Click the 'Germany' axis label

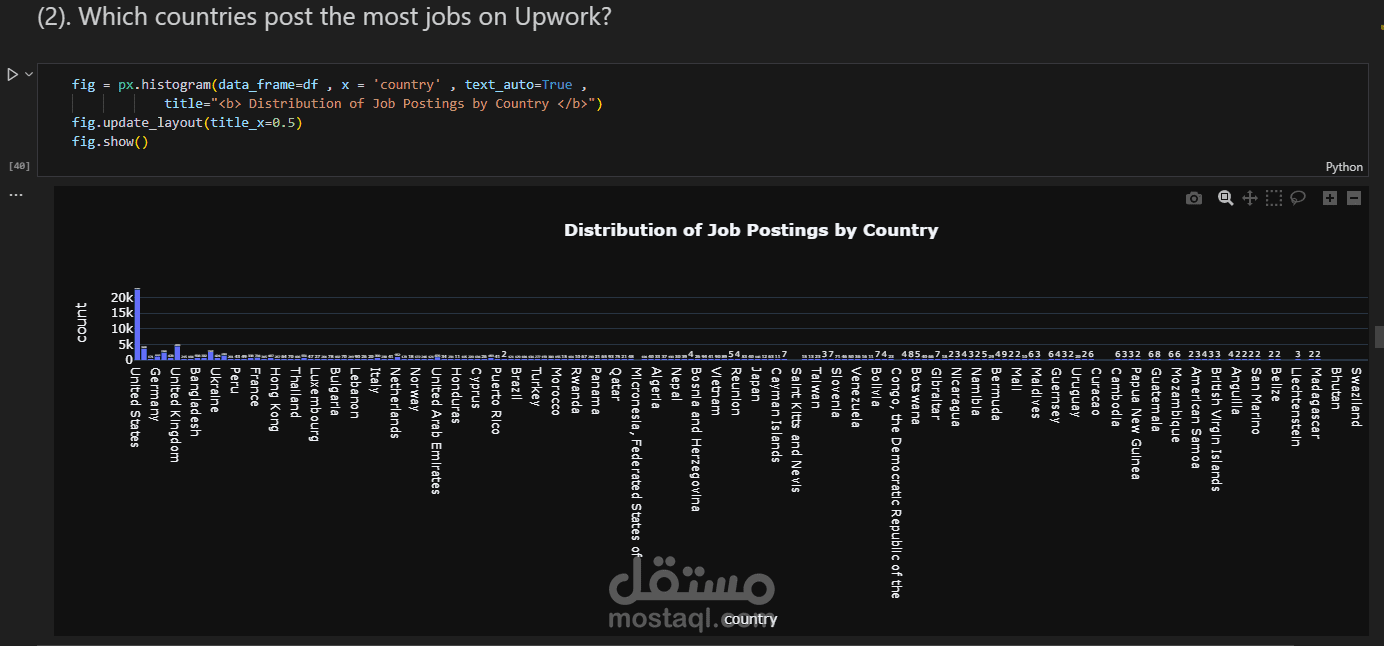pos(155,394)
